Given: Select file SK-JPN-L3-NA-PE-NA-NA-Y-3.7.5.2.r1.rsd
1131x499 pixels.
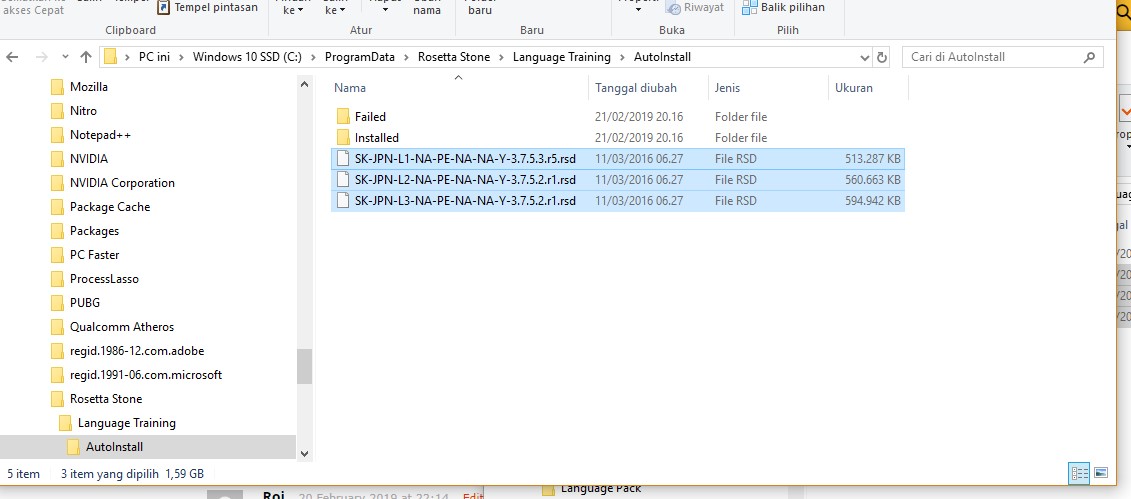Looking at the screenshot, I should tap(465, 200).
